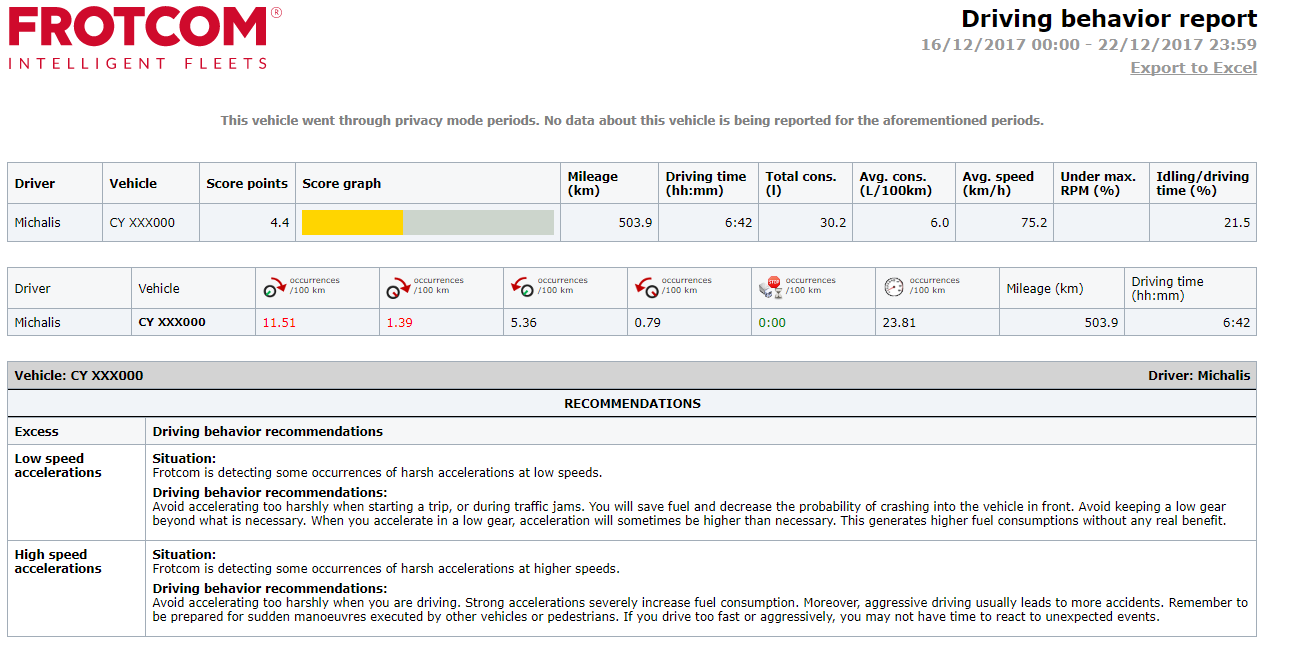Open the bold CY XXX000 vehicle entry

click(172, 323)
